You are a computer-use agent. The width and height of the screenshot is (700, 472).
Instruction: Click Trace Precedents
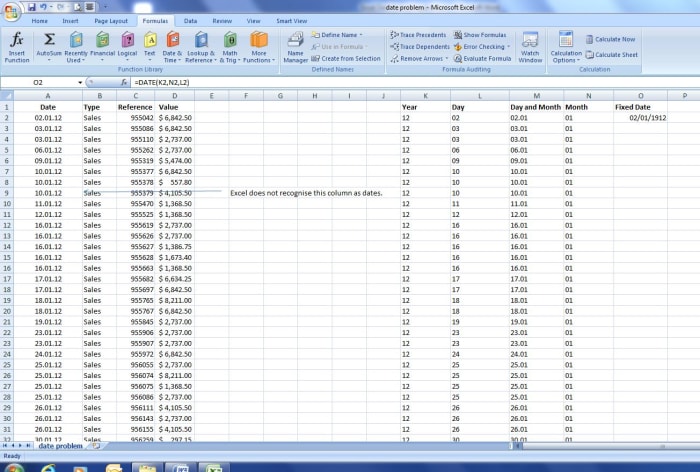tap(419, 34)
